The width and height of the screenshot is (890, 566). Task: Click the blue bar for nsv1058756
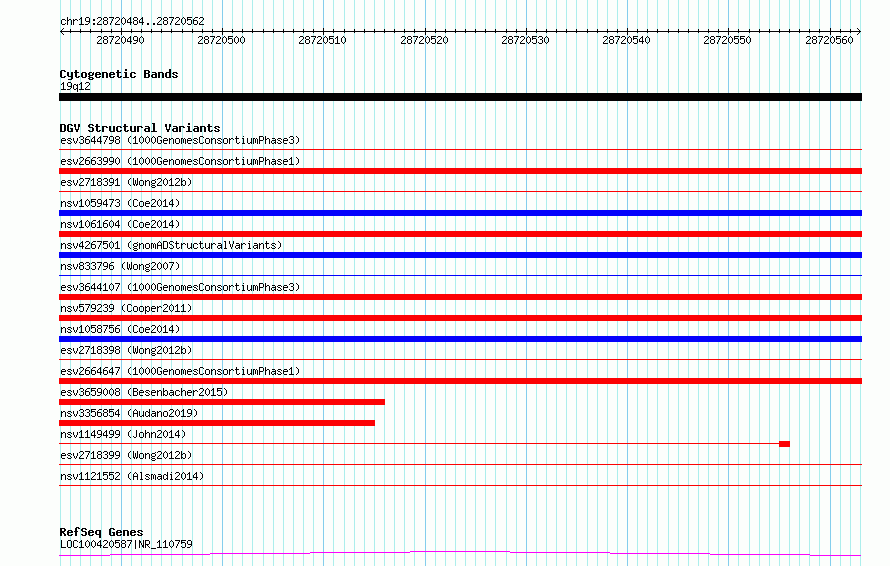[460, 339]
